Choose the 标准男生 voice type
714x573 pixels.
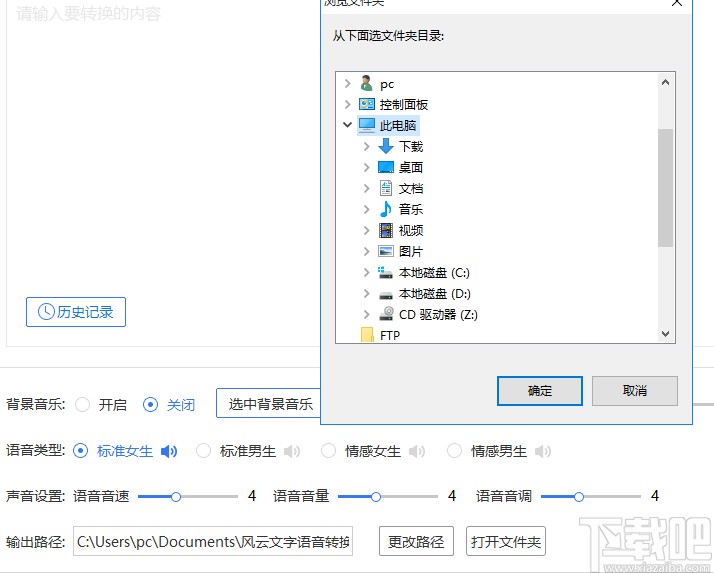pyautogui.click(x=203, y=451)
